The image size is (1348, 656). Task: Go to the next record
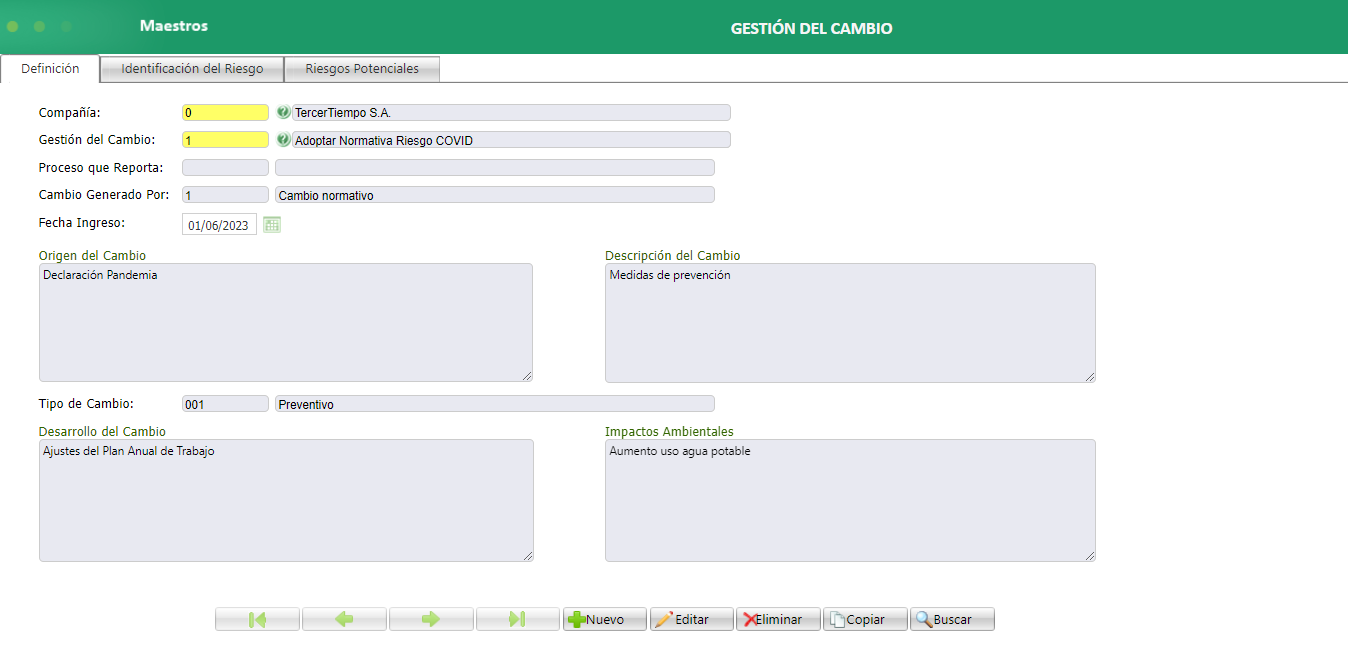click(431, 619)
